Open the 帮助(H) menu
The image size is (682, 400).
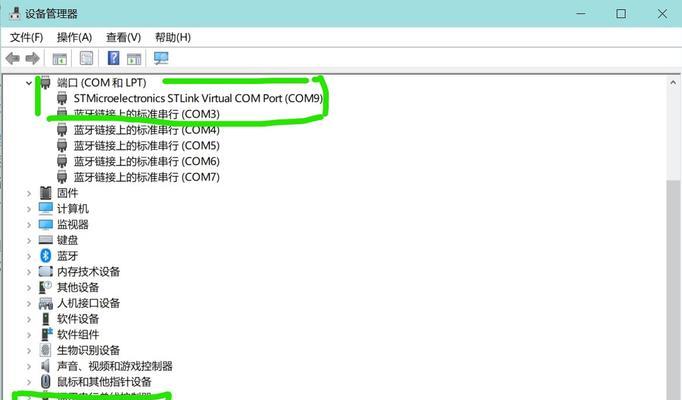point(173,37)
